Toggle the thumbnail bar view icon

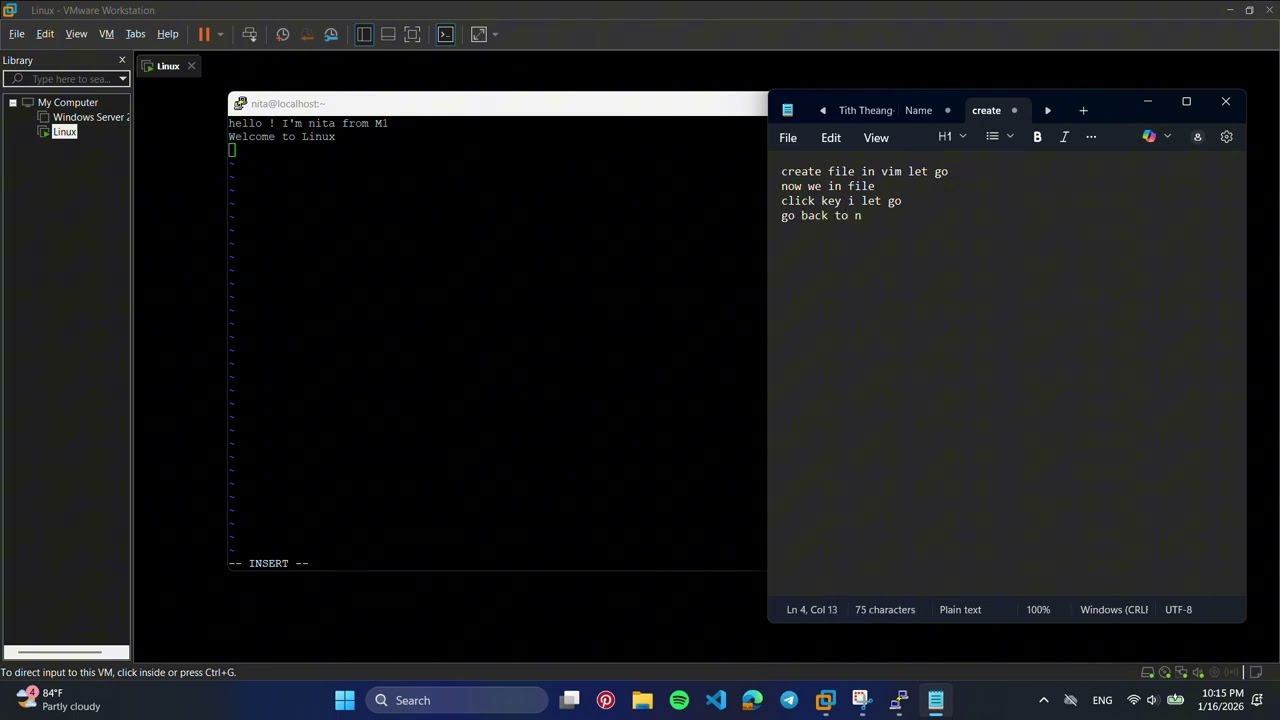pos(388,34)
